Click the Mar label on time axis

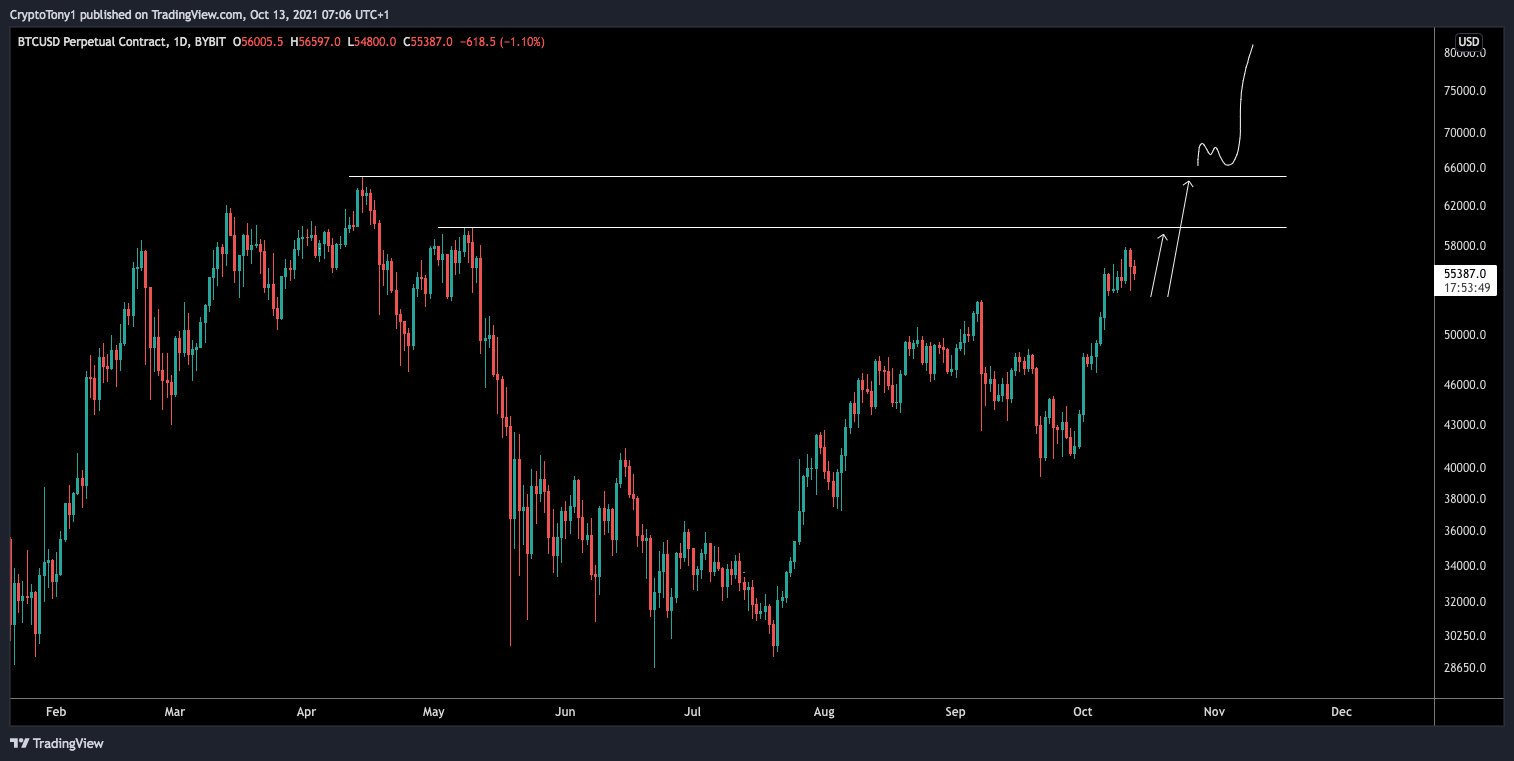(175, 712)
